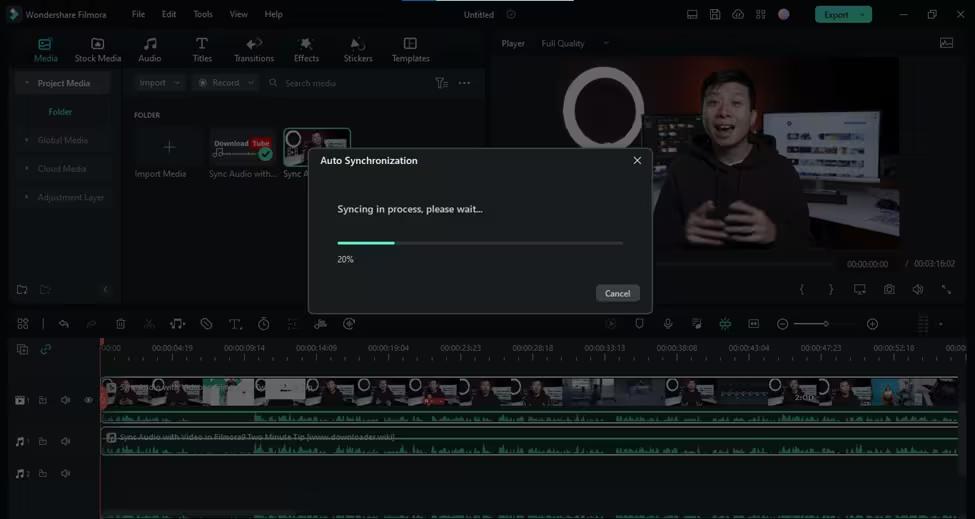This screenshot has width=975, height=519.
Task: Toggle fullscreen preview icon
Action: [946, 290]
